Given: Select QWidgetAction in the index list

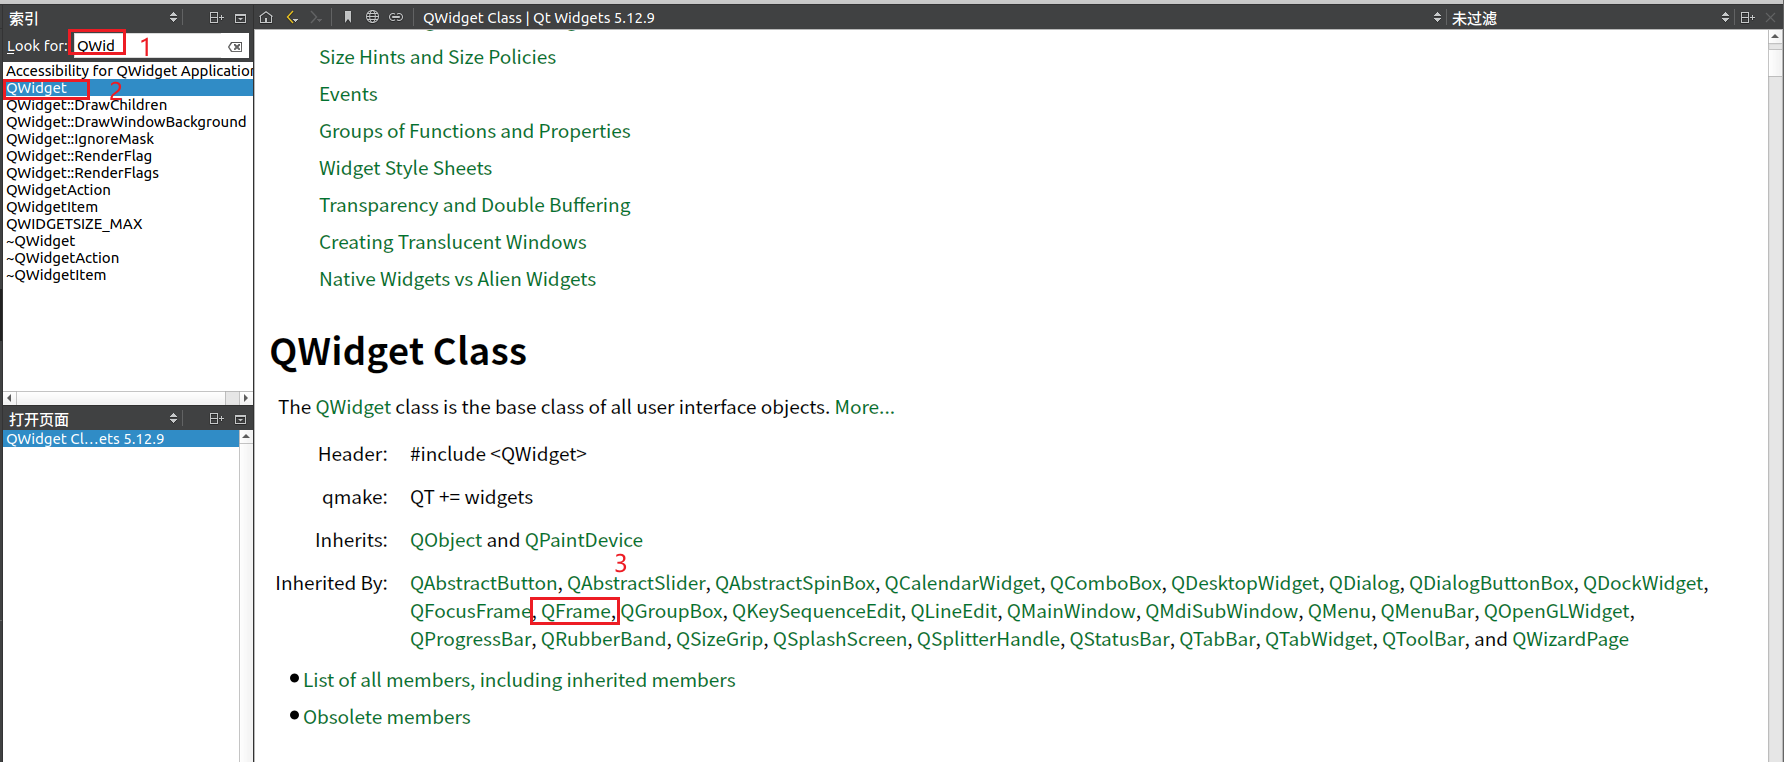Looking at the screenshot, I should [129, 190].
